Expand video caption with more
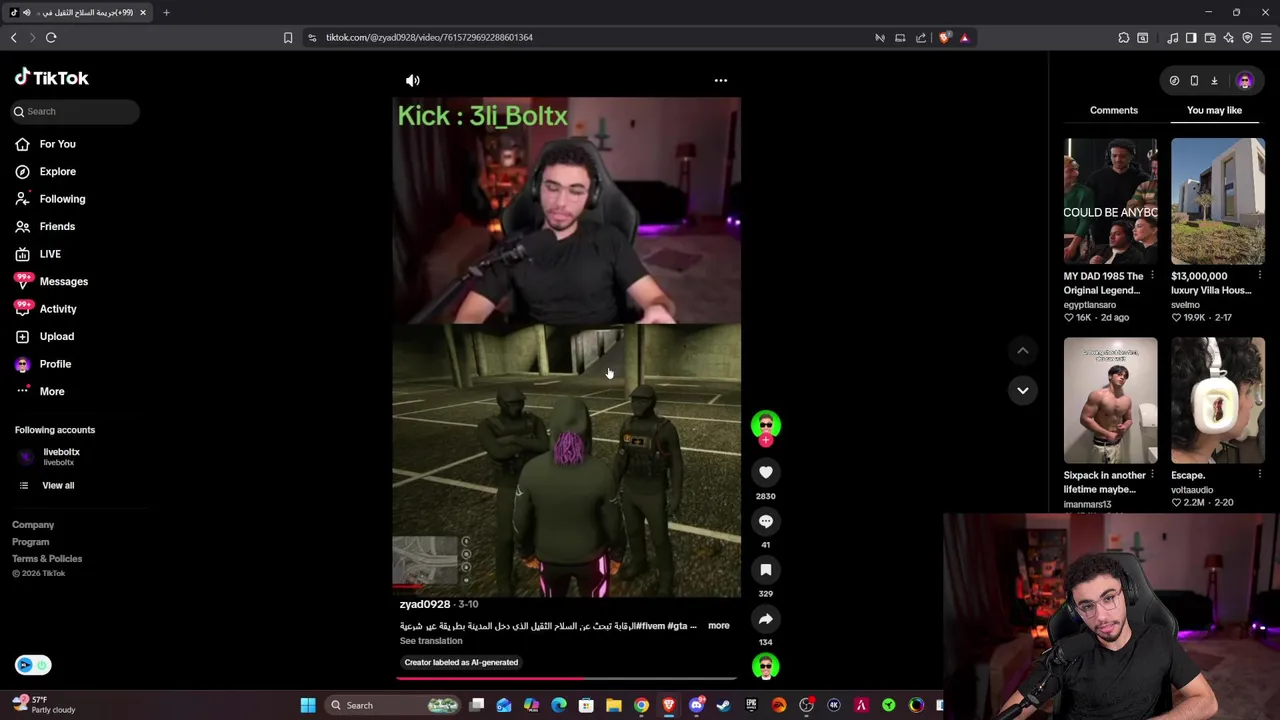The height and width of the screenshot is (720, 1280). 718,625
